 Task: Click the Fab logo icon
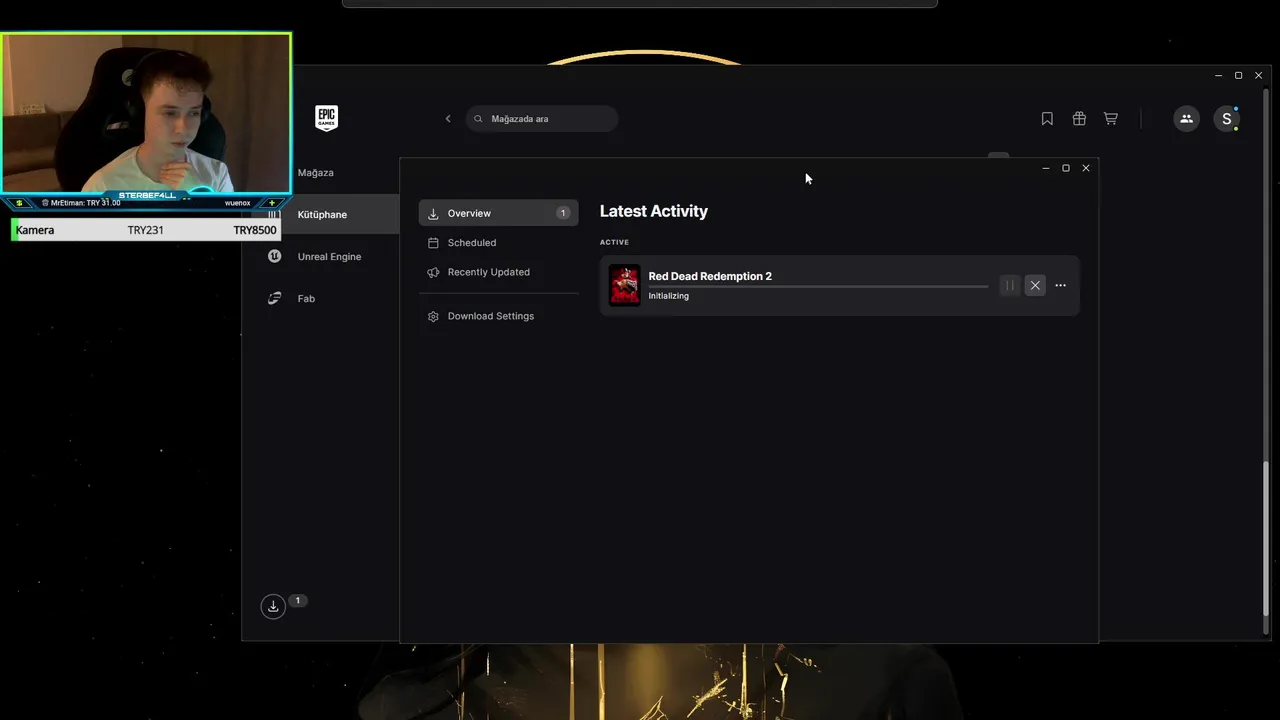point(274,298)
